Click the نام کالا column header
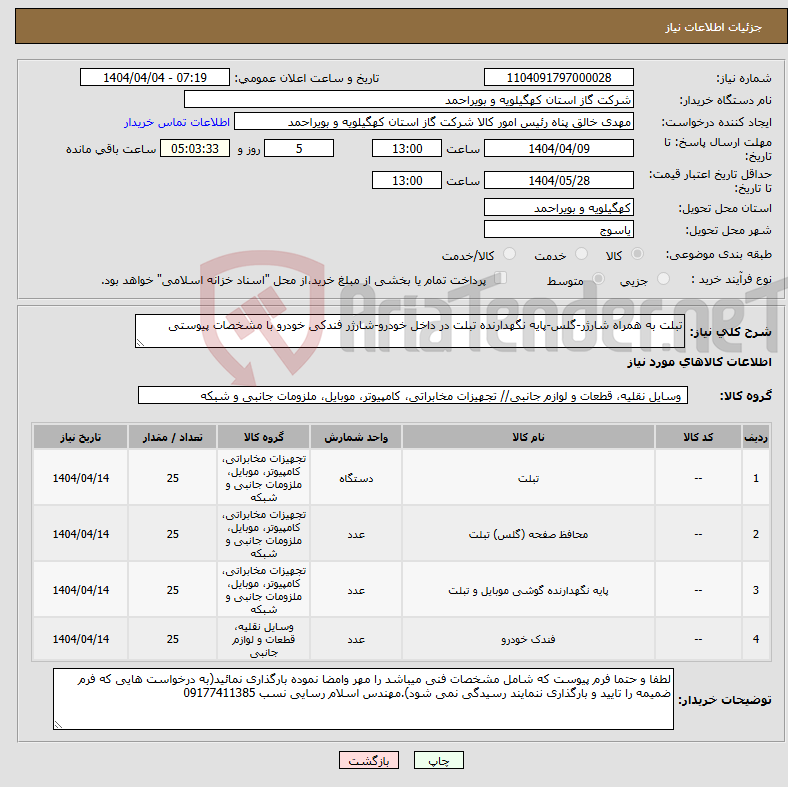Viewport: 788px width, 787px height. point(528,437)
